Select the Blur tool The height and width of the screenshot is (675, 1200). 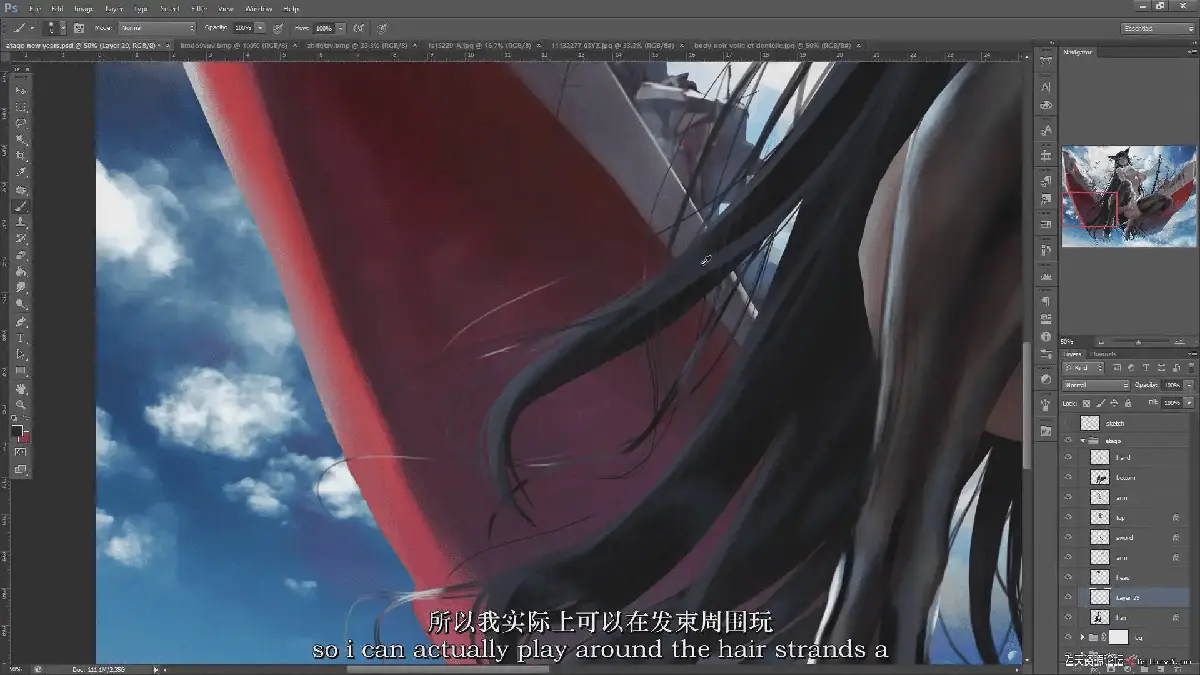pyautogui.click(x=22, y=288)
